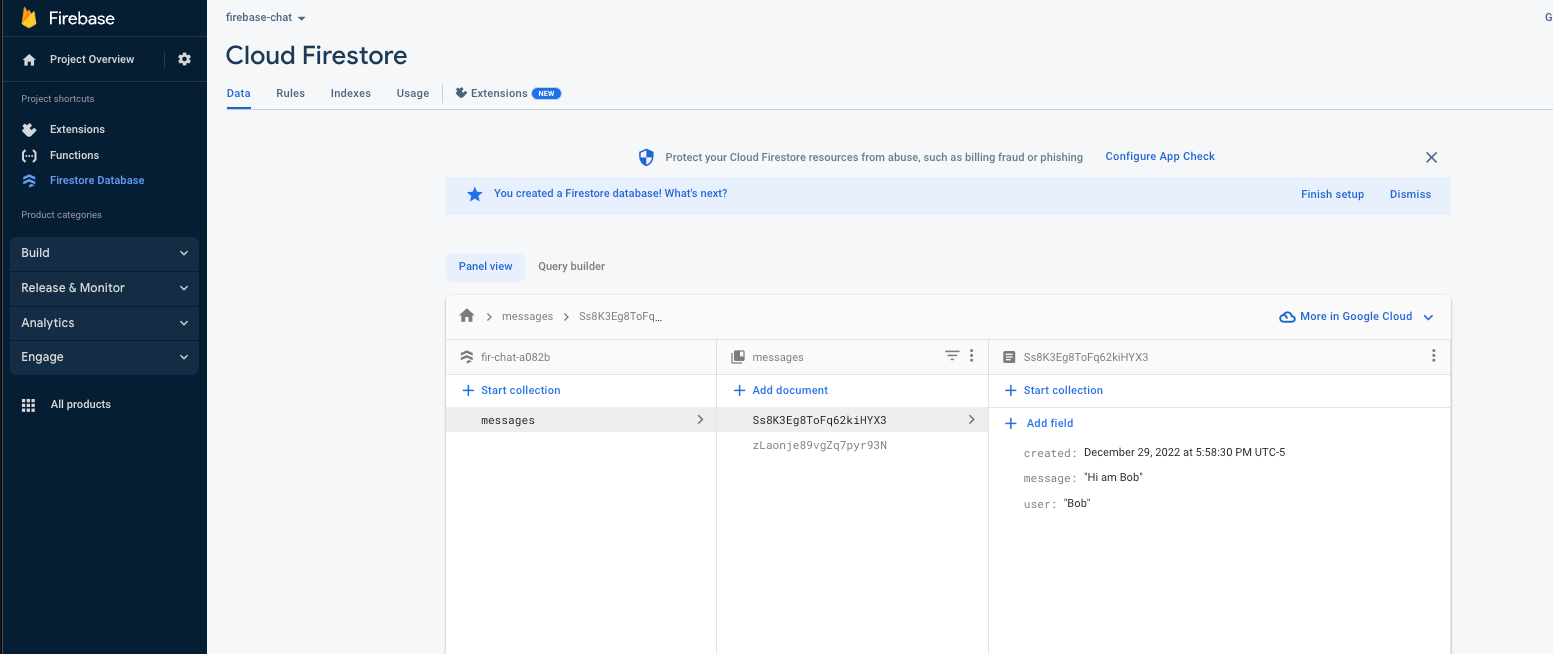Viewport: 1553px width, 654px height.
Task: Click chevron on messages collection row
Action: (x=700, y=420)
